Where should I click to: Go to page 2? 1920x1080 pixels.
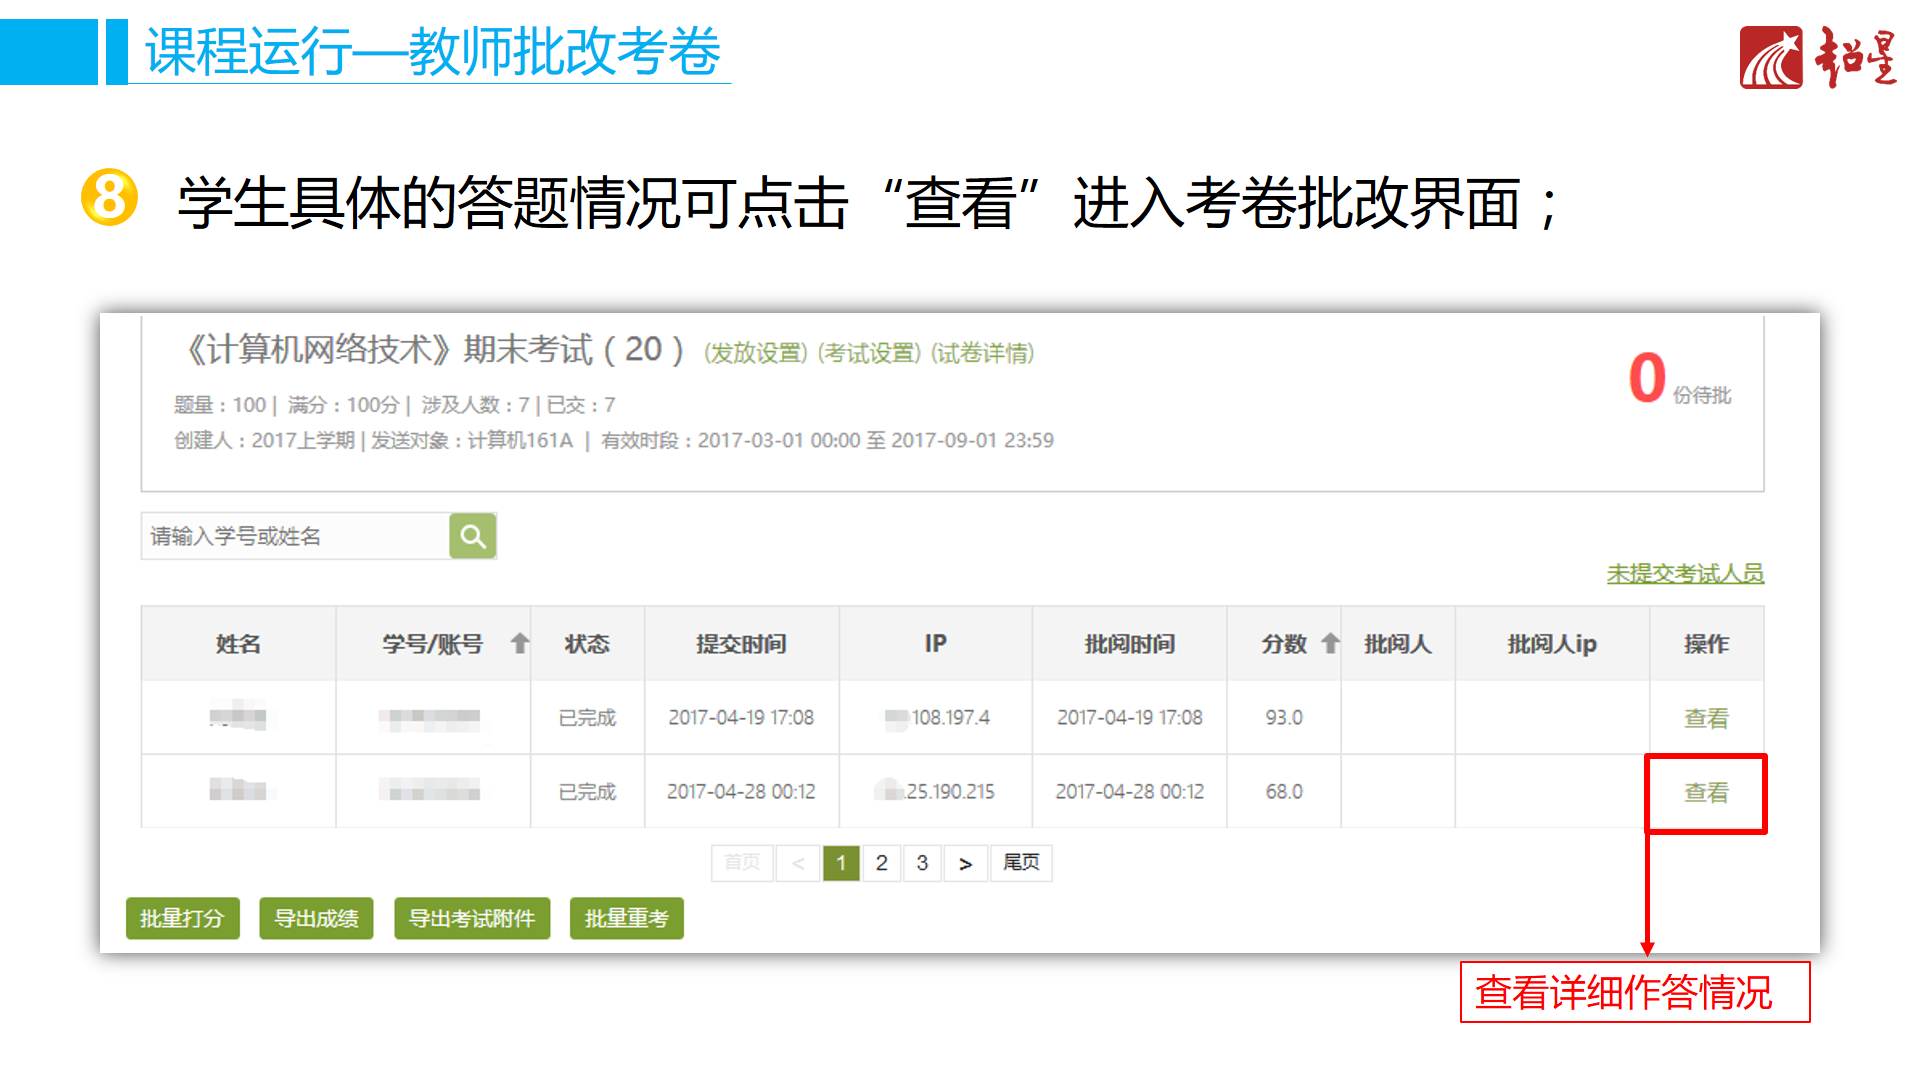tap(881, 863)
